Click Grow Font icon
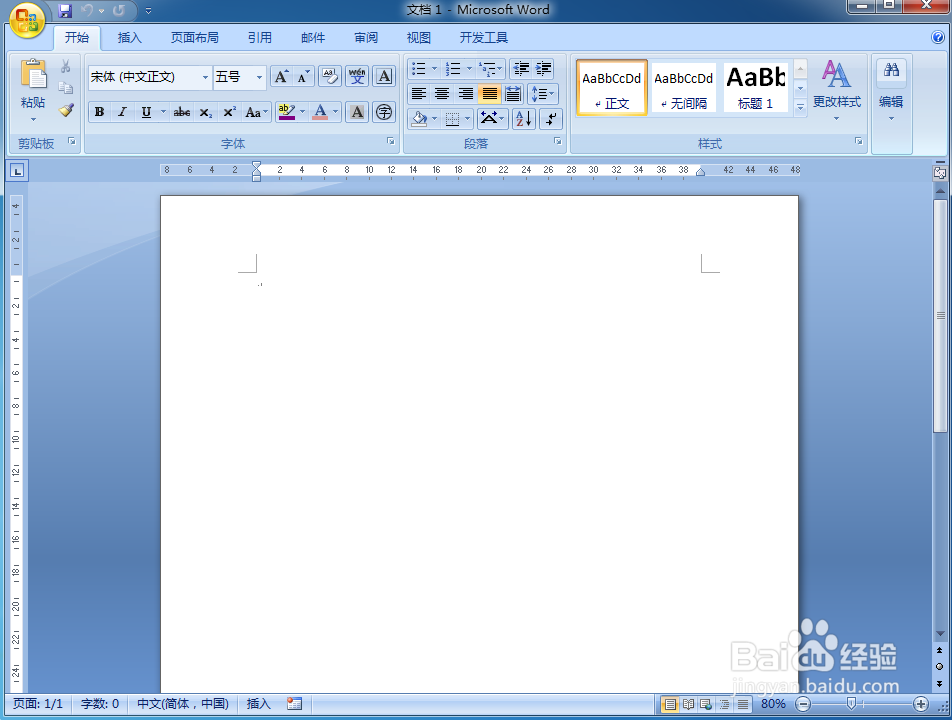 [x=281, y=77]
